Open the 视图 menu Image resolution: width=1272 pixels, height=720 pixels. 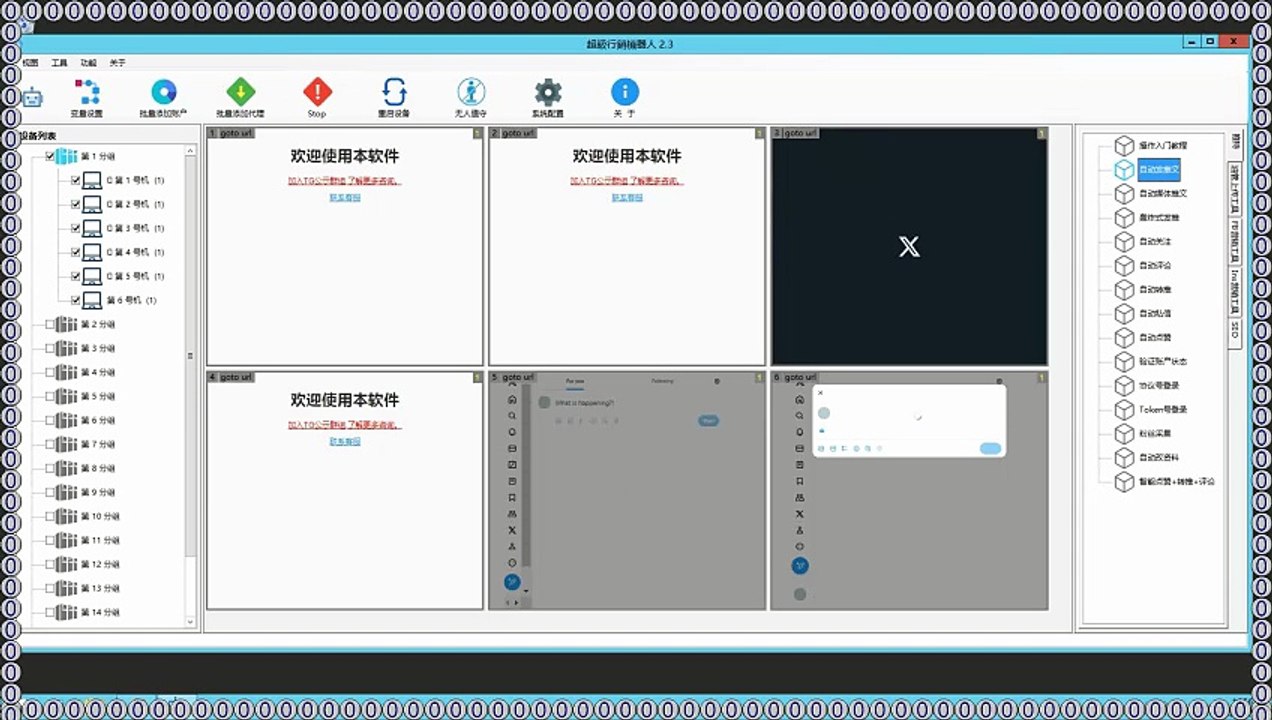[30, 62]
